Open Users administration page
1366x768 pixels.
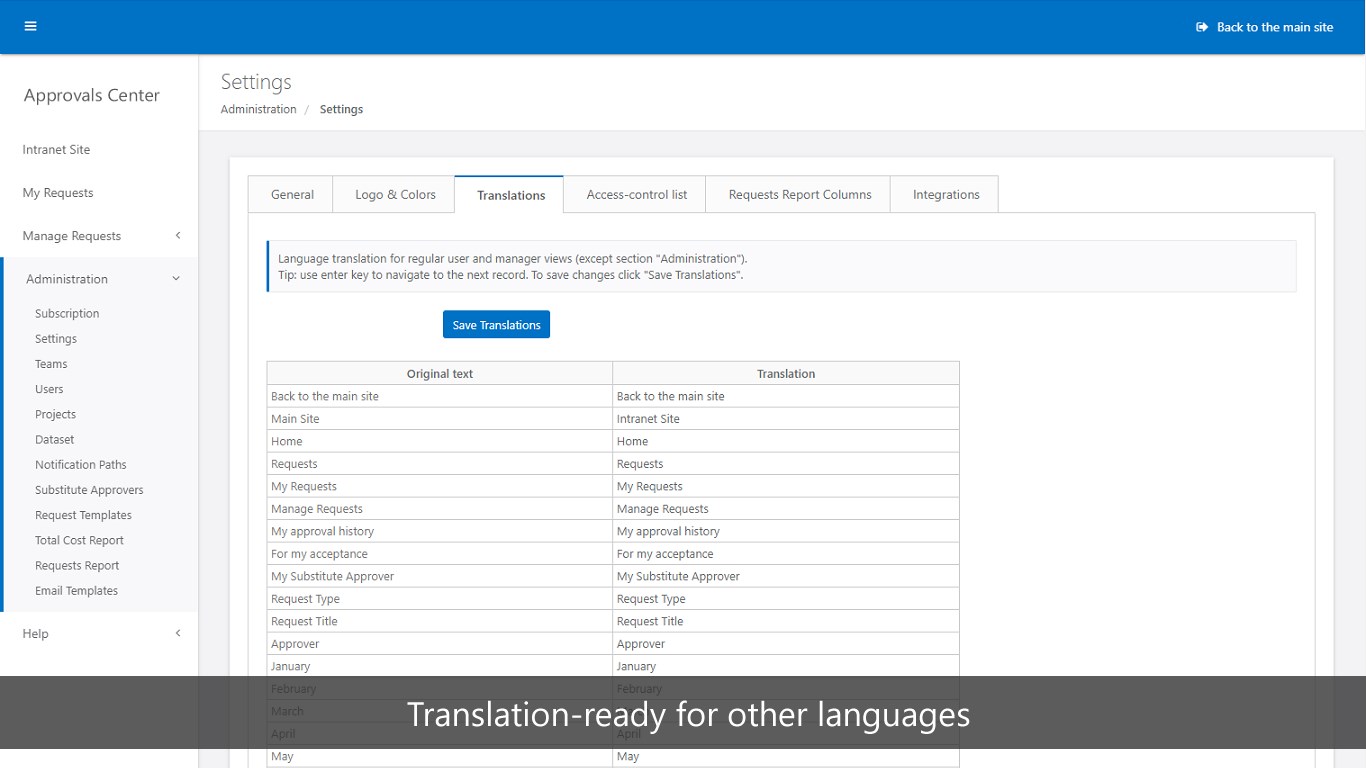click(49, 389)
